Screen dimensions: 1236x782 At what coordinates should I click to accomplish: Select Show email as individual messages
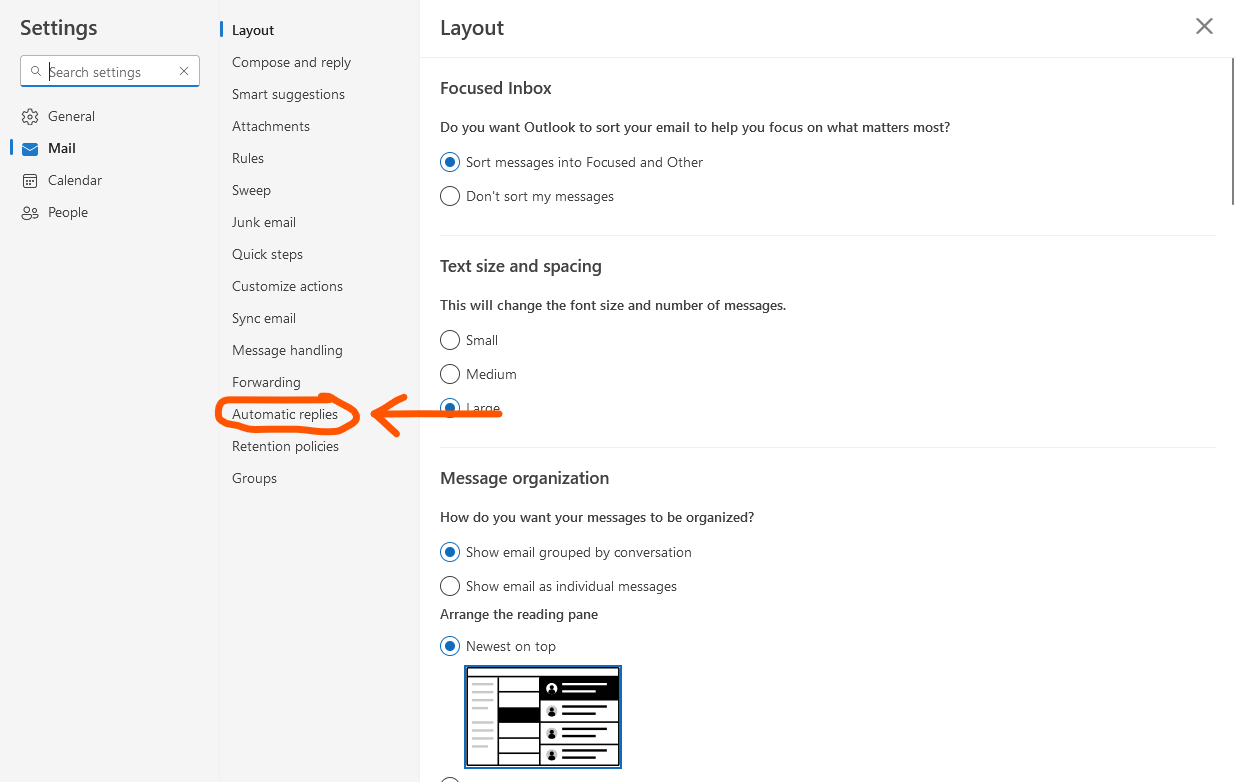[450, 587]
